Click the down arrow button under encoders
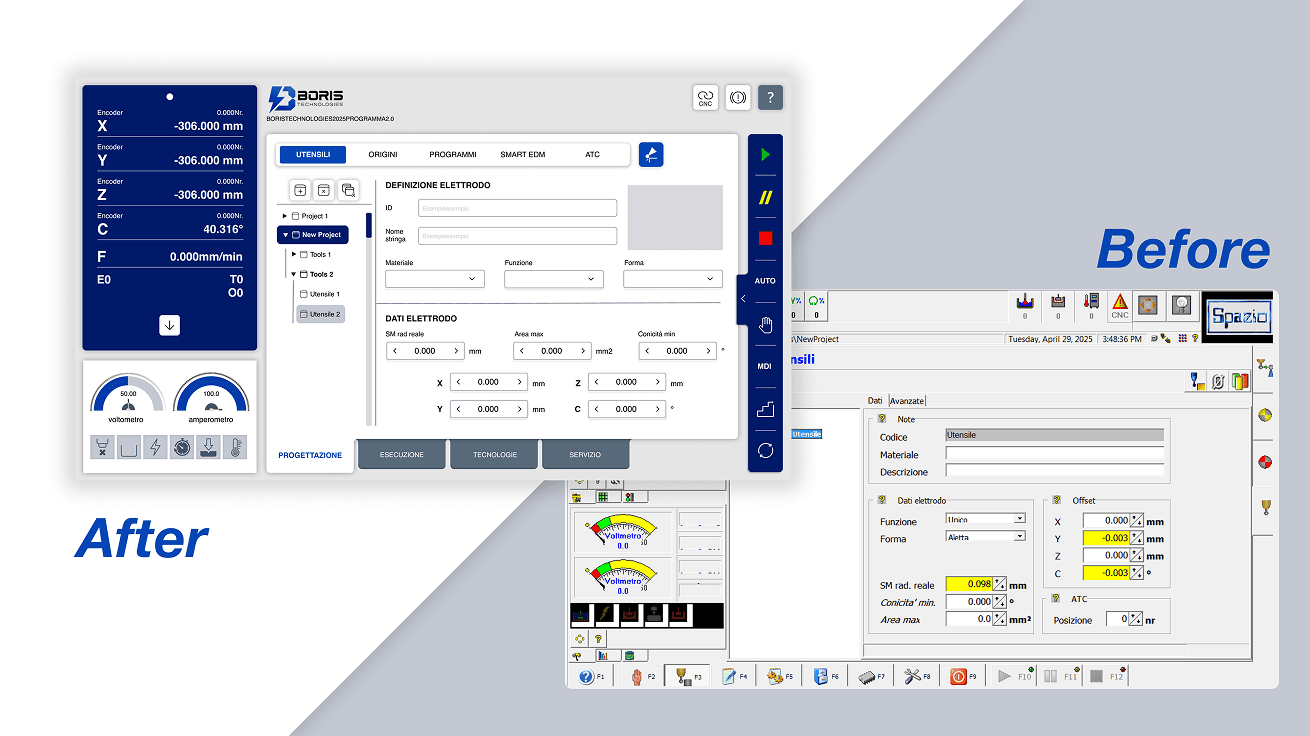 point(170,325)
